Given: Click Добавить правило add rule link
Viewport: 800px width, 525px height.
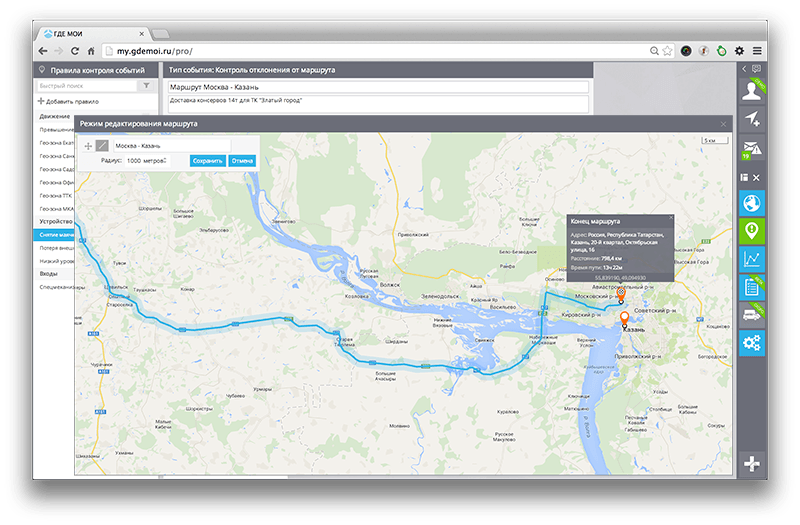Looking at the screenshot, I should coord(68,102).
